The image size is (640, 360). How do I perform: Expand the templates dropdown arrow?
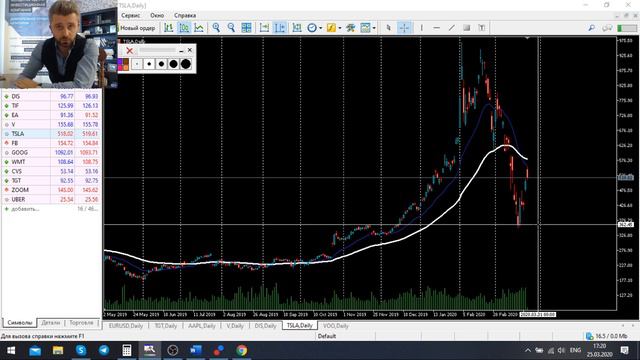(374, 28)
